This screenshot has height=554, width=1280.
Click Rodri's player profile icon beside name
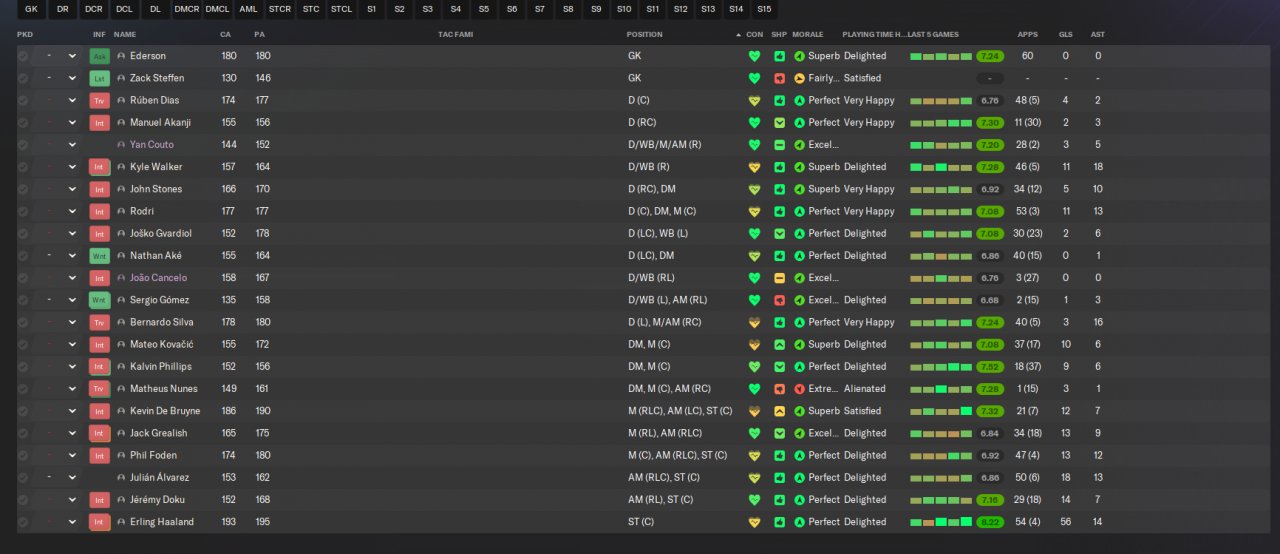coord(121,211)
